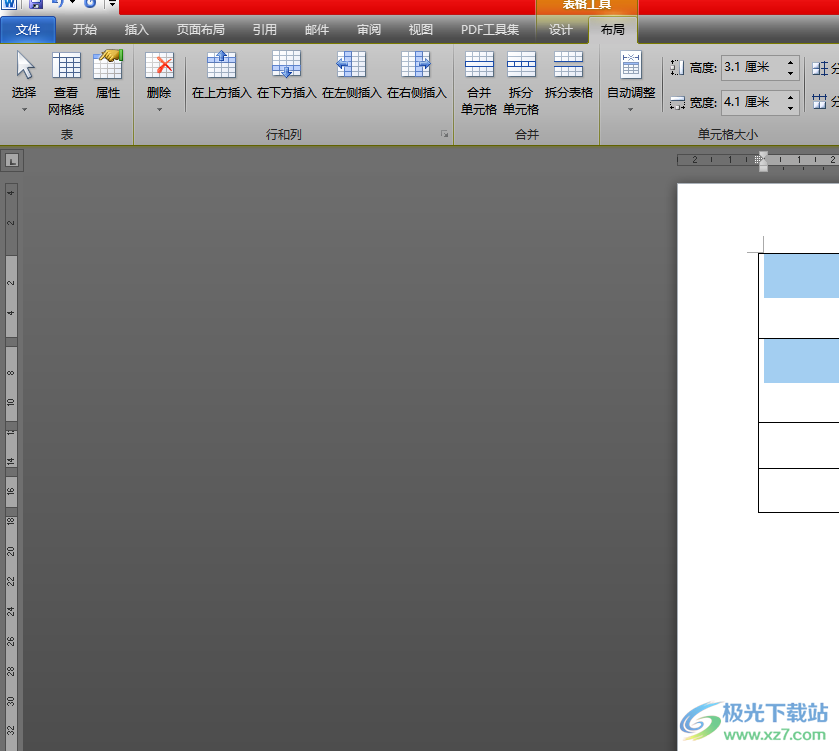Image resolution: width=839 pixels, height=751 pixels.
Task: Insert column to the right (在右侧插入)
Action: tap(416, 75)
